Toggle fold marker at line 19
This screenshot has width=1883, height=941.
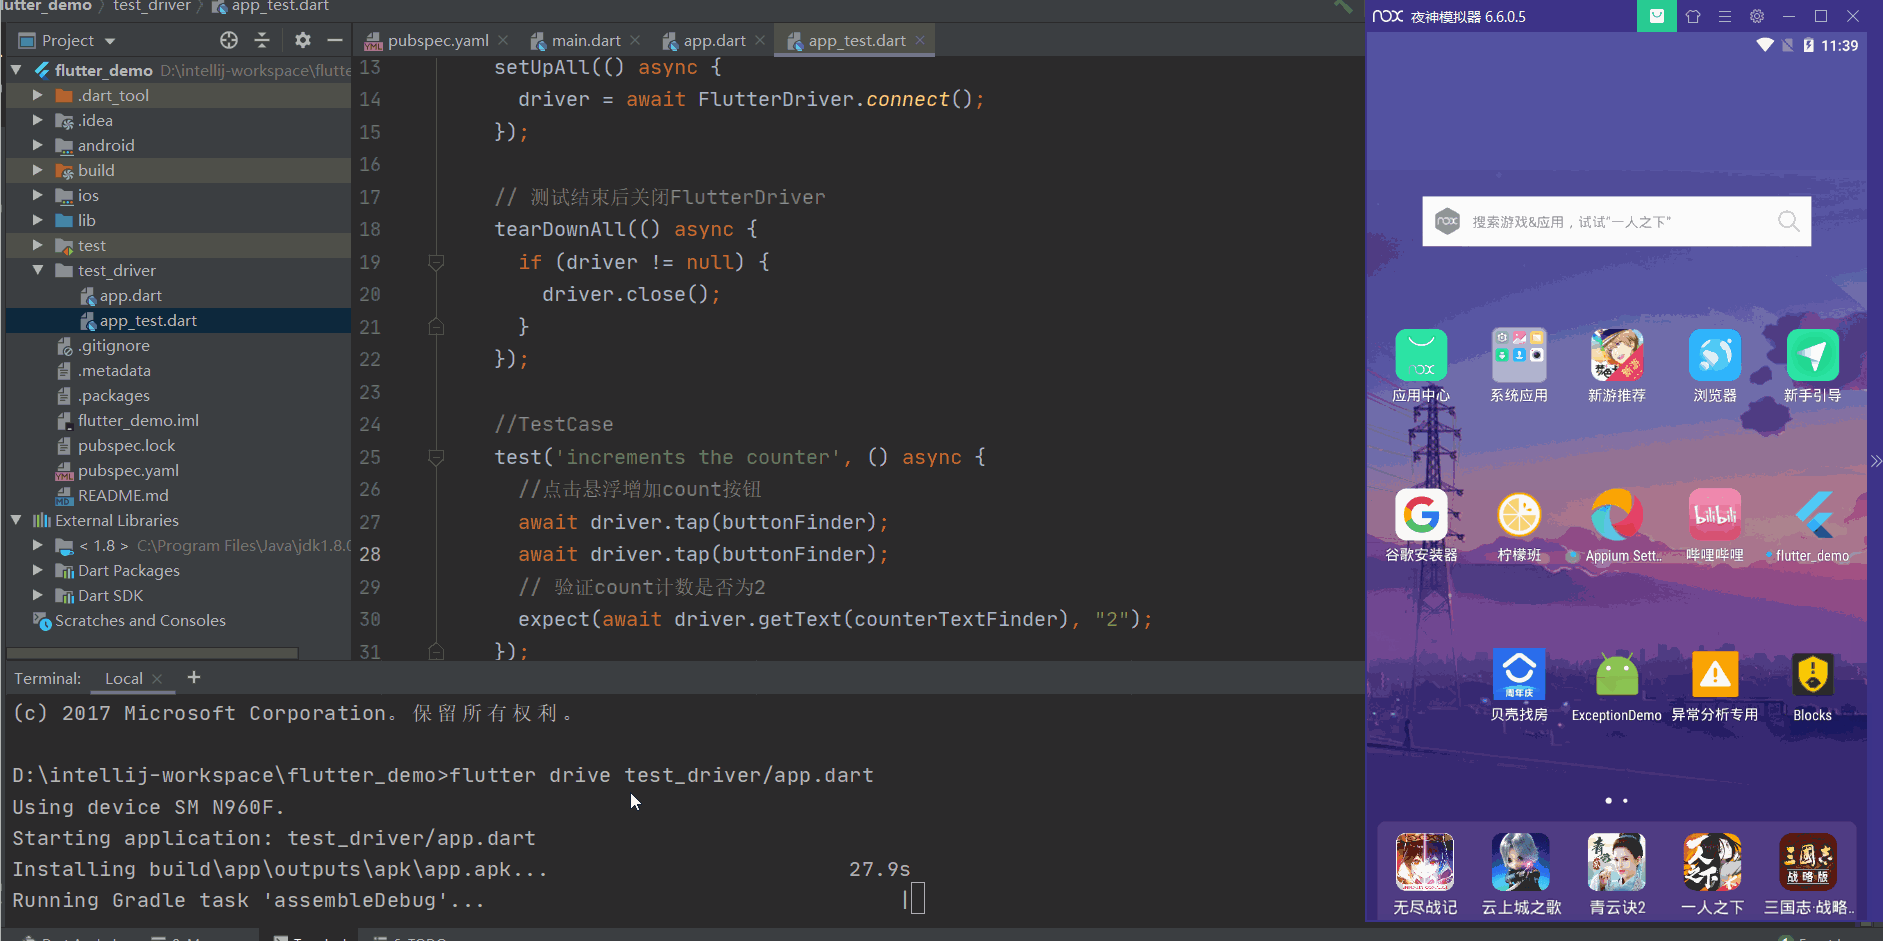pos(436,262)
